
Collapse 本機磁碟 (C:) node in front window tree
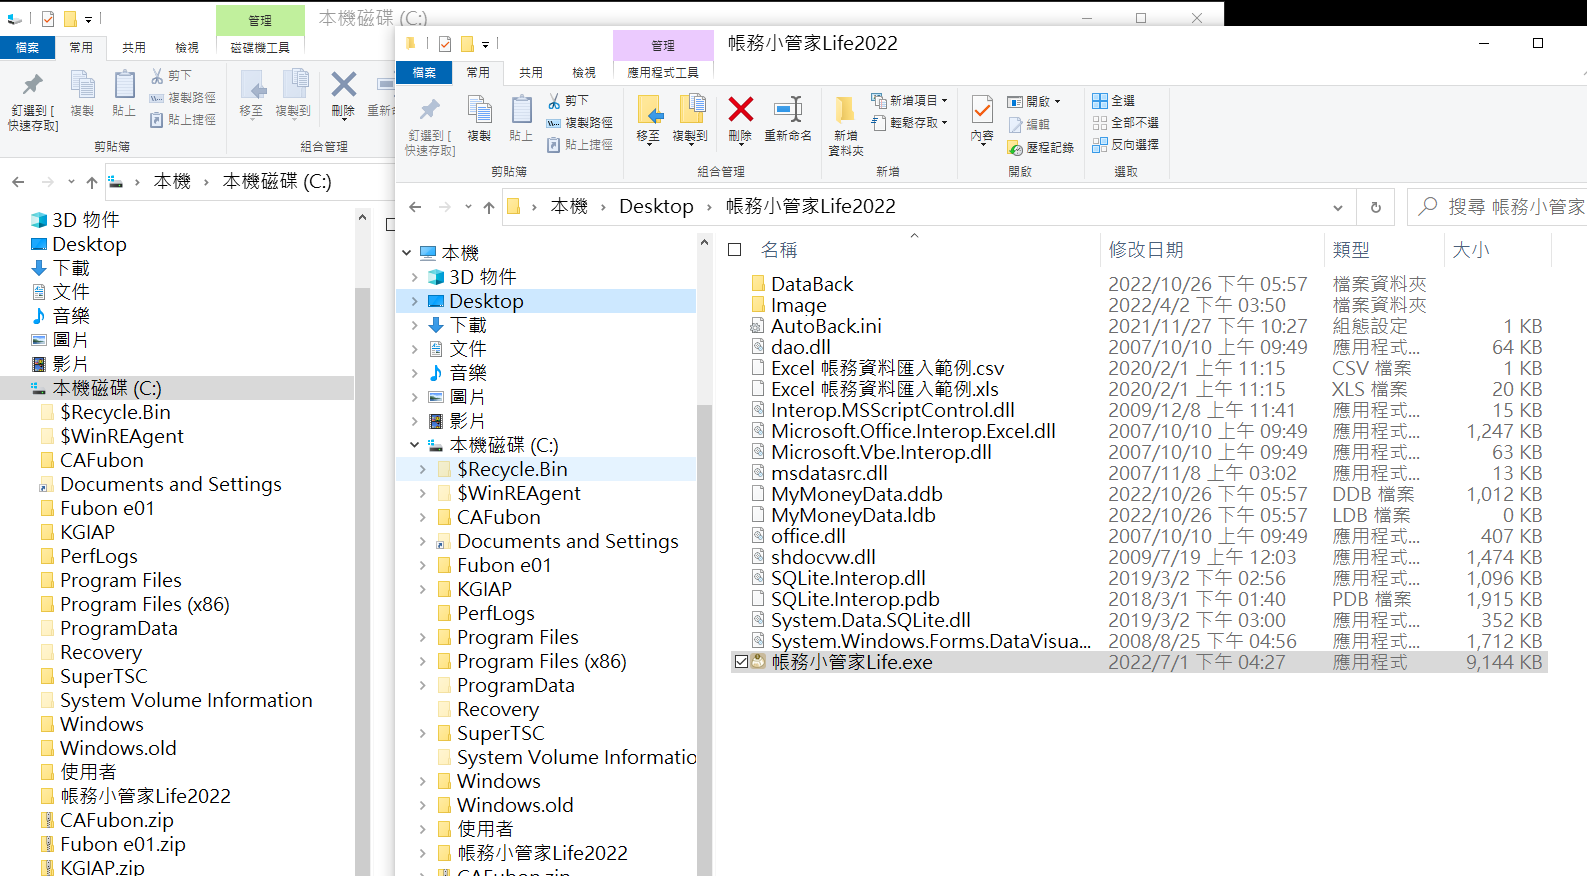pyautogui.click(x=415, y=445)
